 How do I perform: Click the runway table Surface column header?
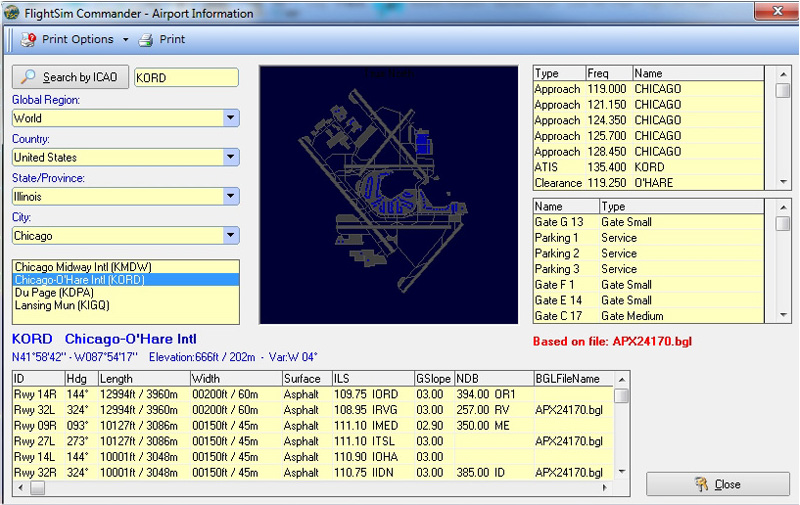pos(307,378)
